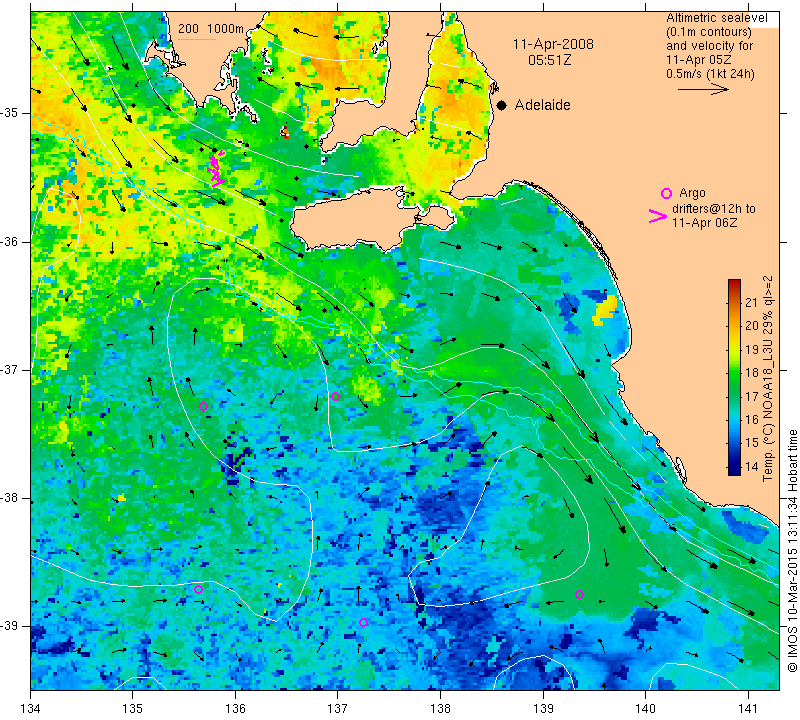Click the cyan isobath legend line under 200 1000m

coord(197,39)
